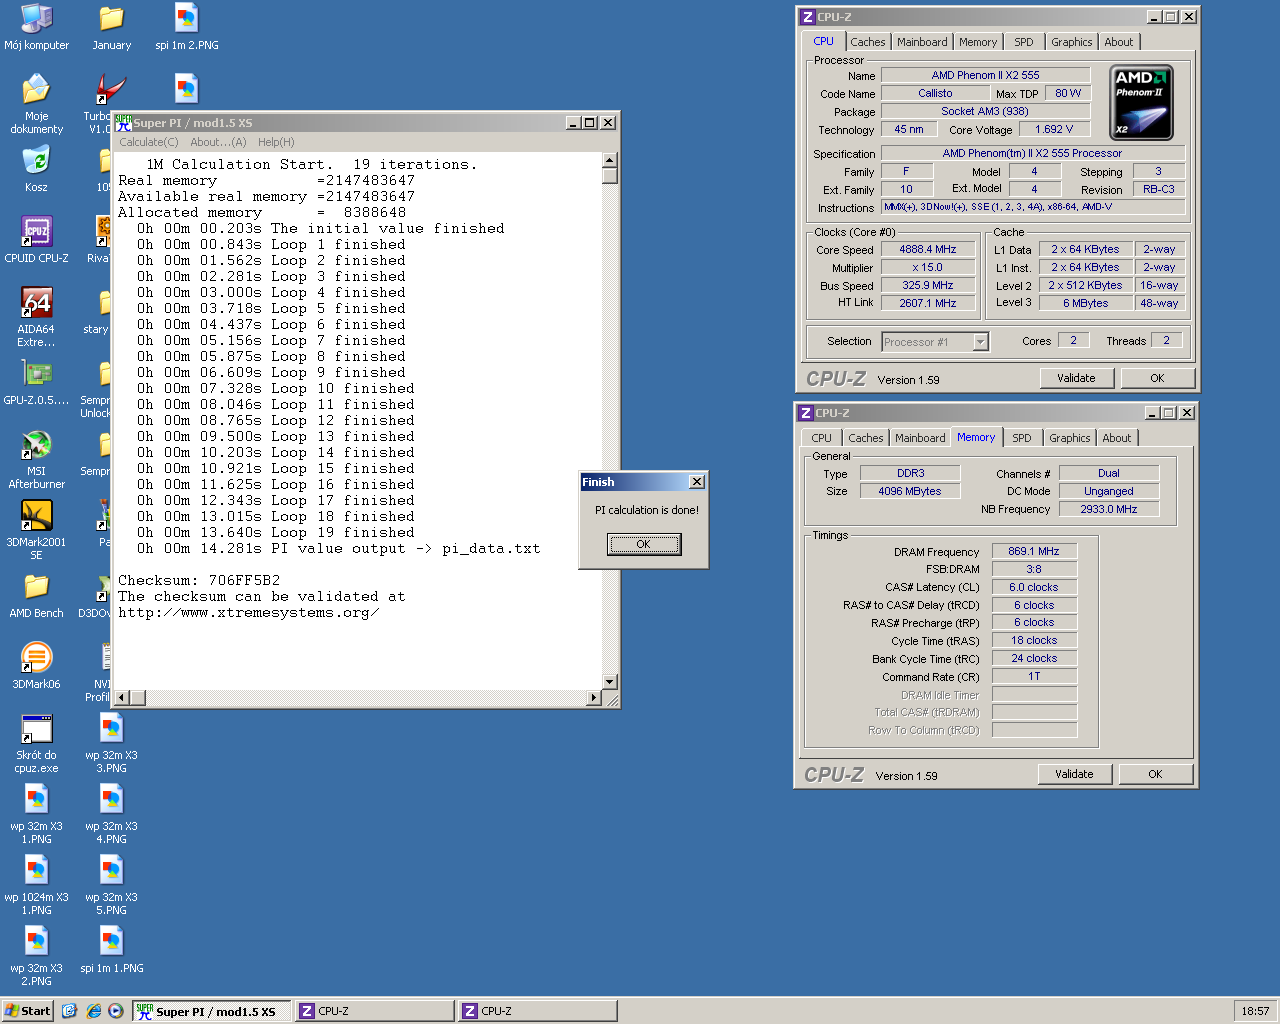Click Validate in the CPU-Z Memory window
The width and height of the screenshot is (1280, 1024).
(x=1075, y=774)
